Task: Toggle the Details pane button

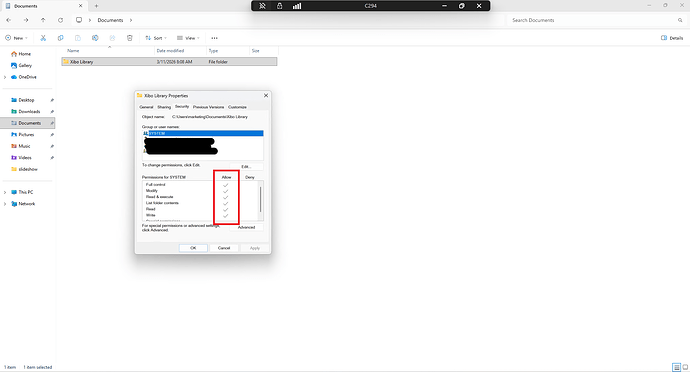Action: (x=672, y=38)
